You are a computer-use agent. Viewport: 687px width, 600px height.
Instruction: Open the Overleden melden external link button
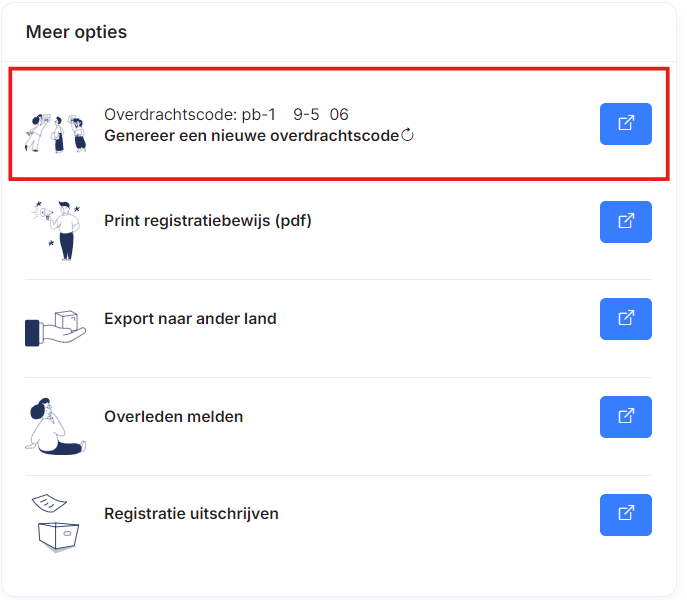[625, 417]
